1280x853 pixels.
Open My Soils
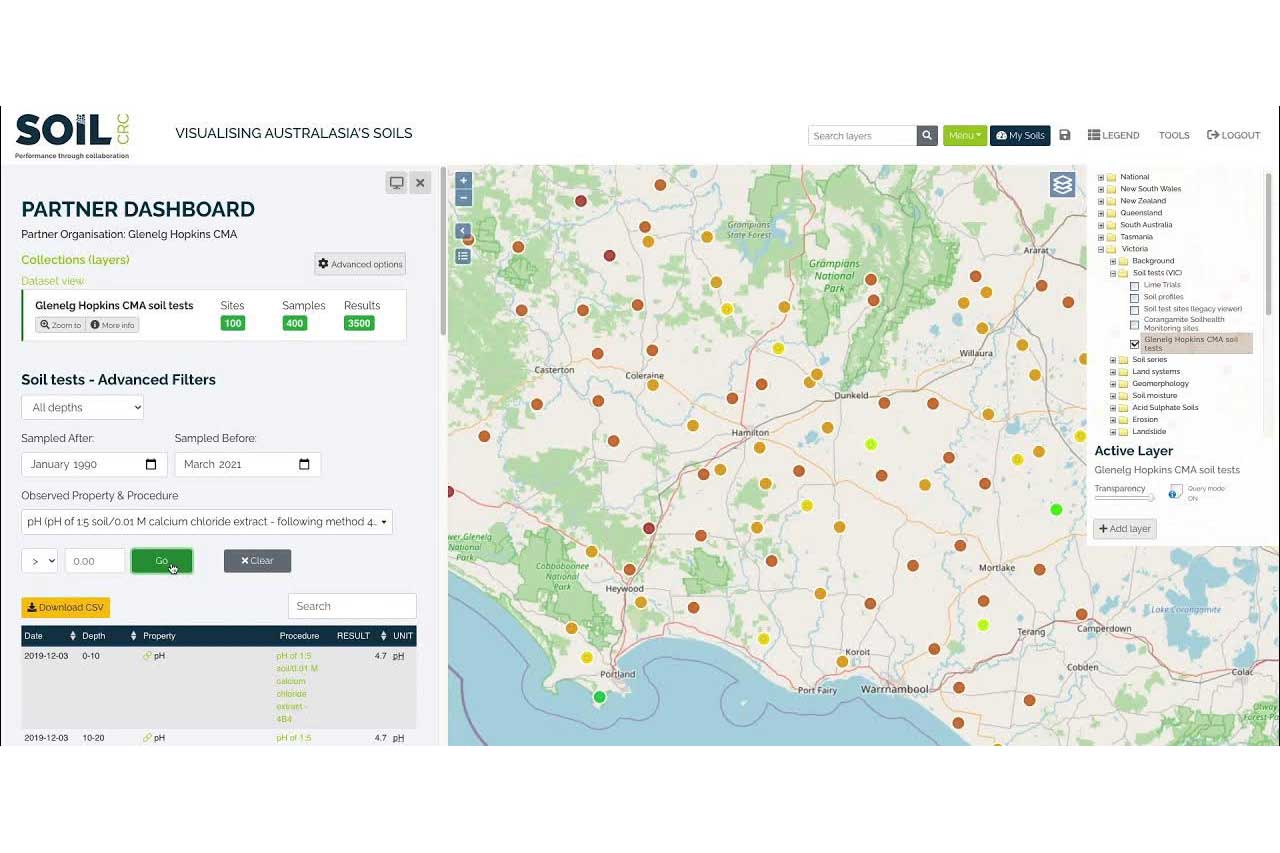point(1020,135)
